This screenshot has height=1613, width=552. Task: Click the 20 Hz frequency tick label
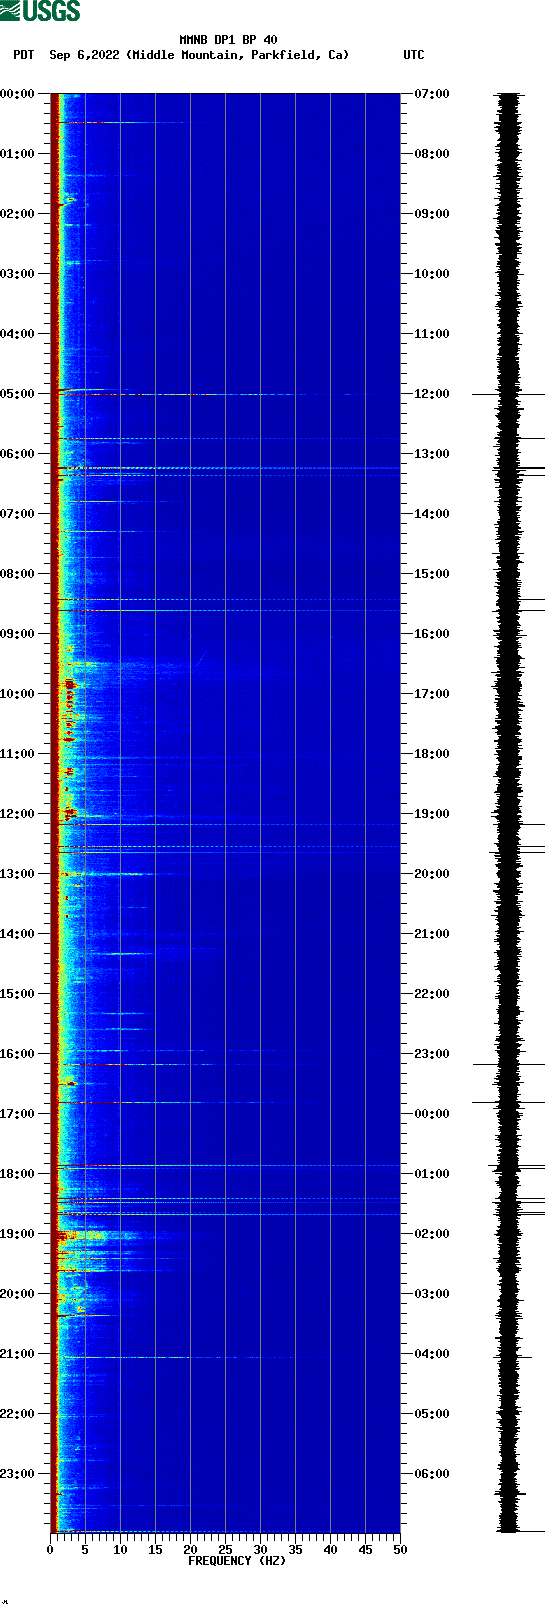190,1550
